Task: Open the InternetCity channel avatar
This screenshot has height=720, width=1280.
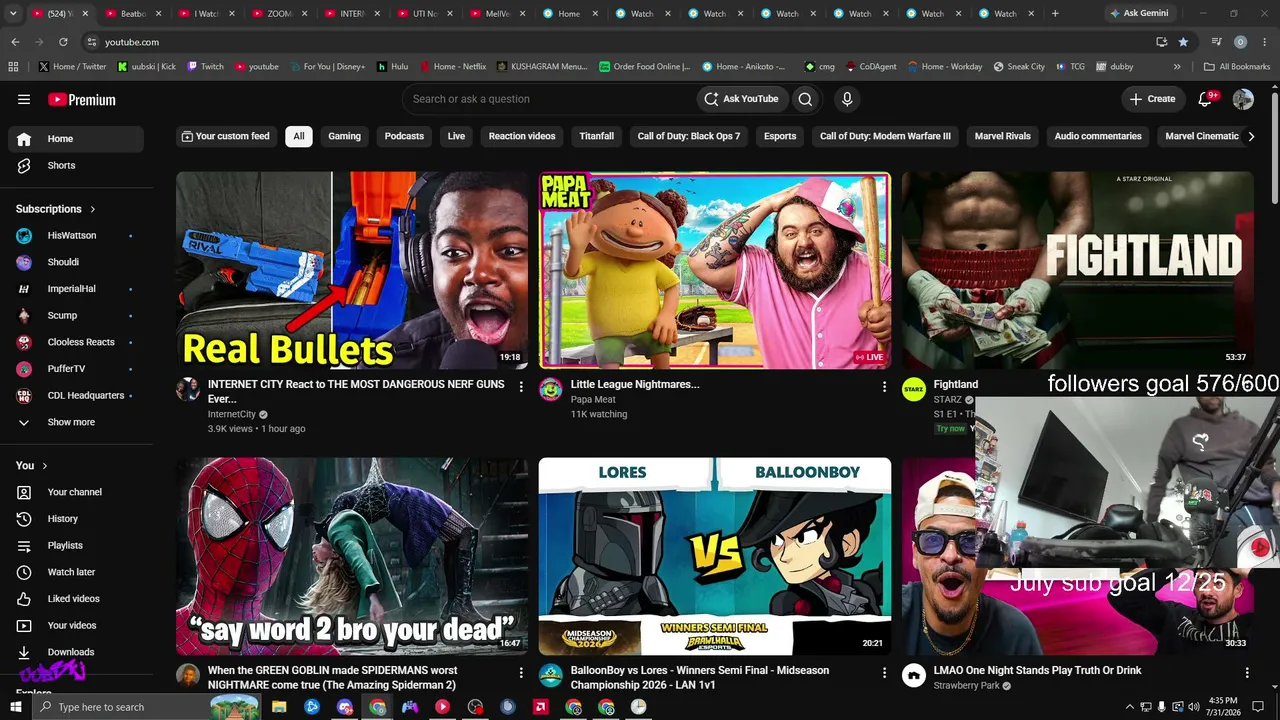Action: [188, 390]
